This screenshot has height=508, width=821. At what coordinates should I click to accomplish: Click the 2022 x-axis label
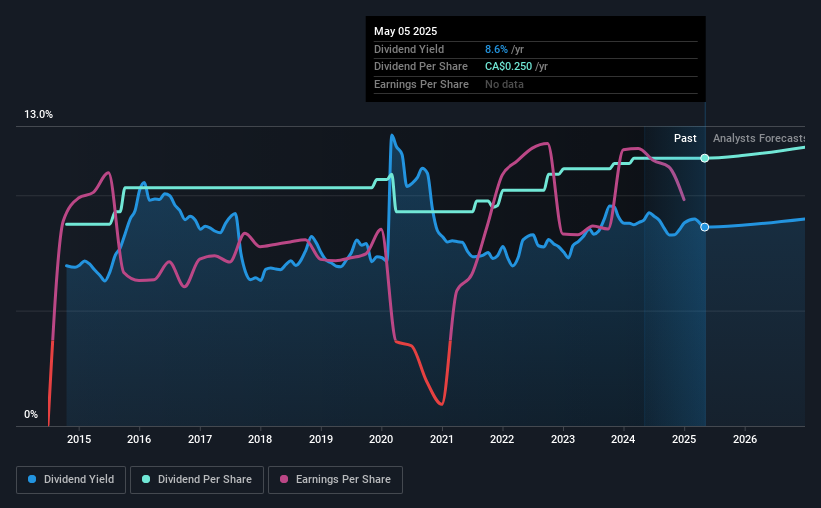pos(502,439)
